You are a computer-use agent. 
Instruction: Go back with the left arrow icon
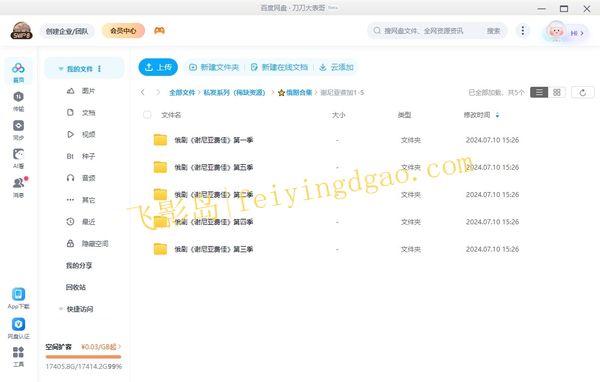(x=143, y=93)
